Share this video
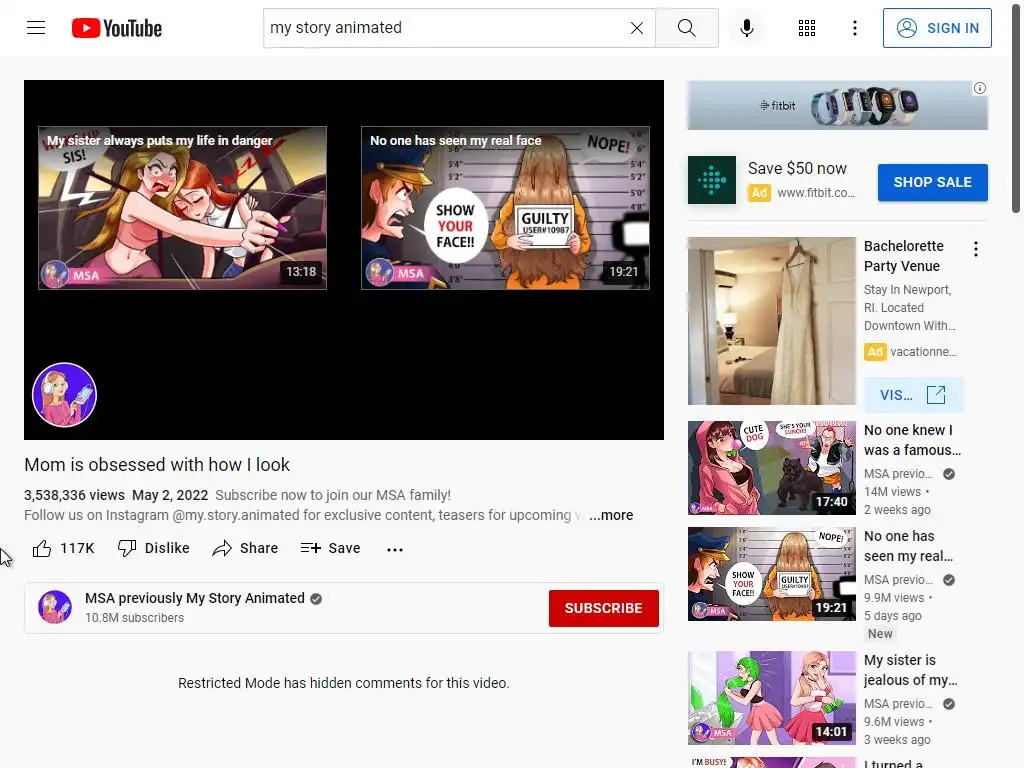Screen dimensions: 1024x768 point(245,548)
